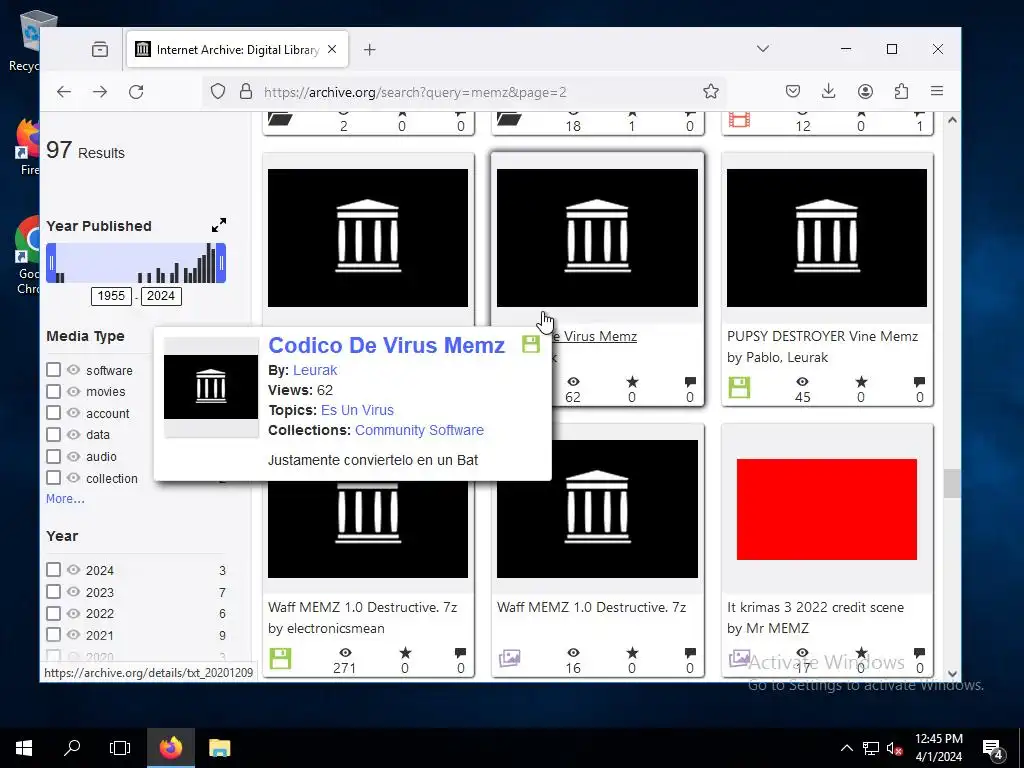Open the extensions puzzle icon
The width and height of the screenshot is (1024, 768).
(901, 91)
